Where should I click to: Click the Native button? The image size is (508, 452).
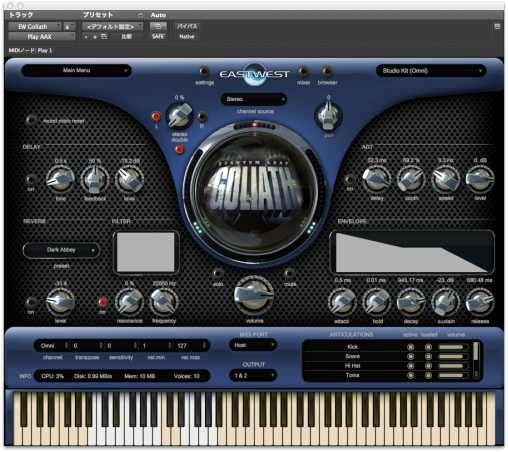coord(187,37)
